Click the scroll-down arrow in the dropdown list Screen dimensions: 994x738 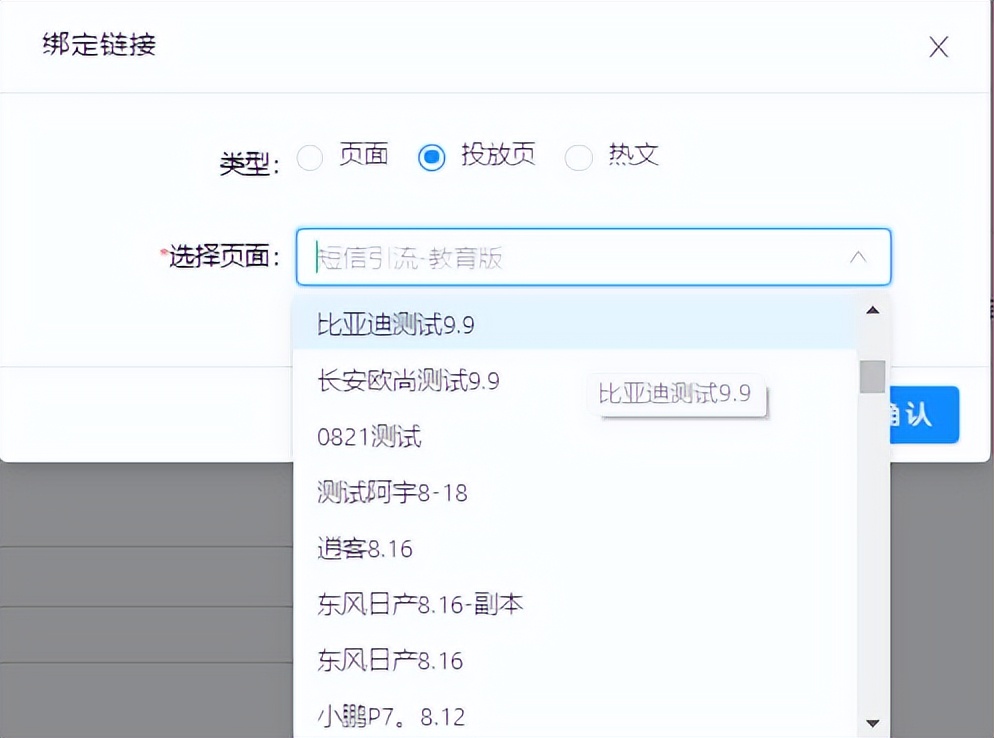(x=872, y=722)
